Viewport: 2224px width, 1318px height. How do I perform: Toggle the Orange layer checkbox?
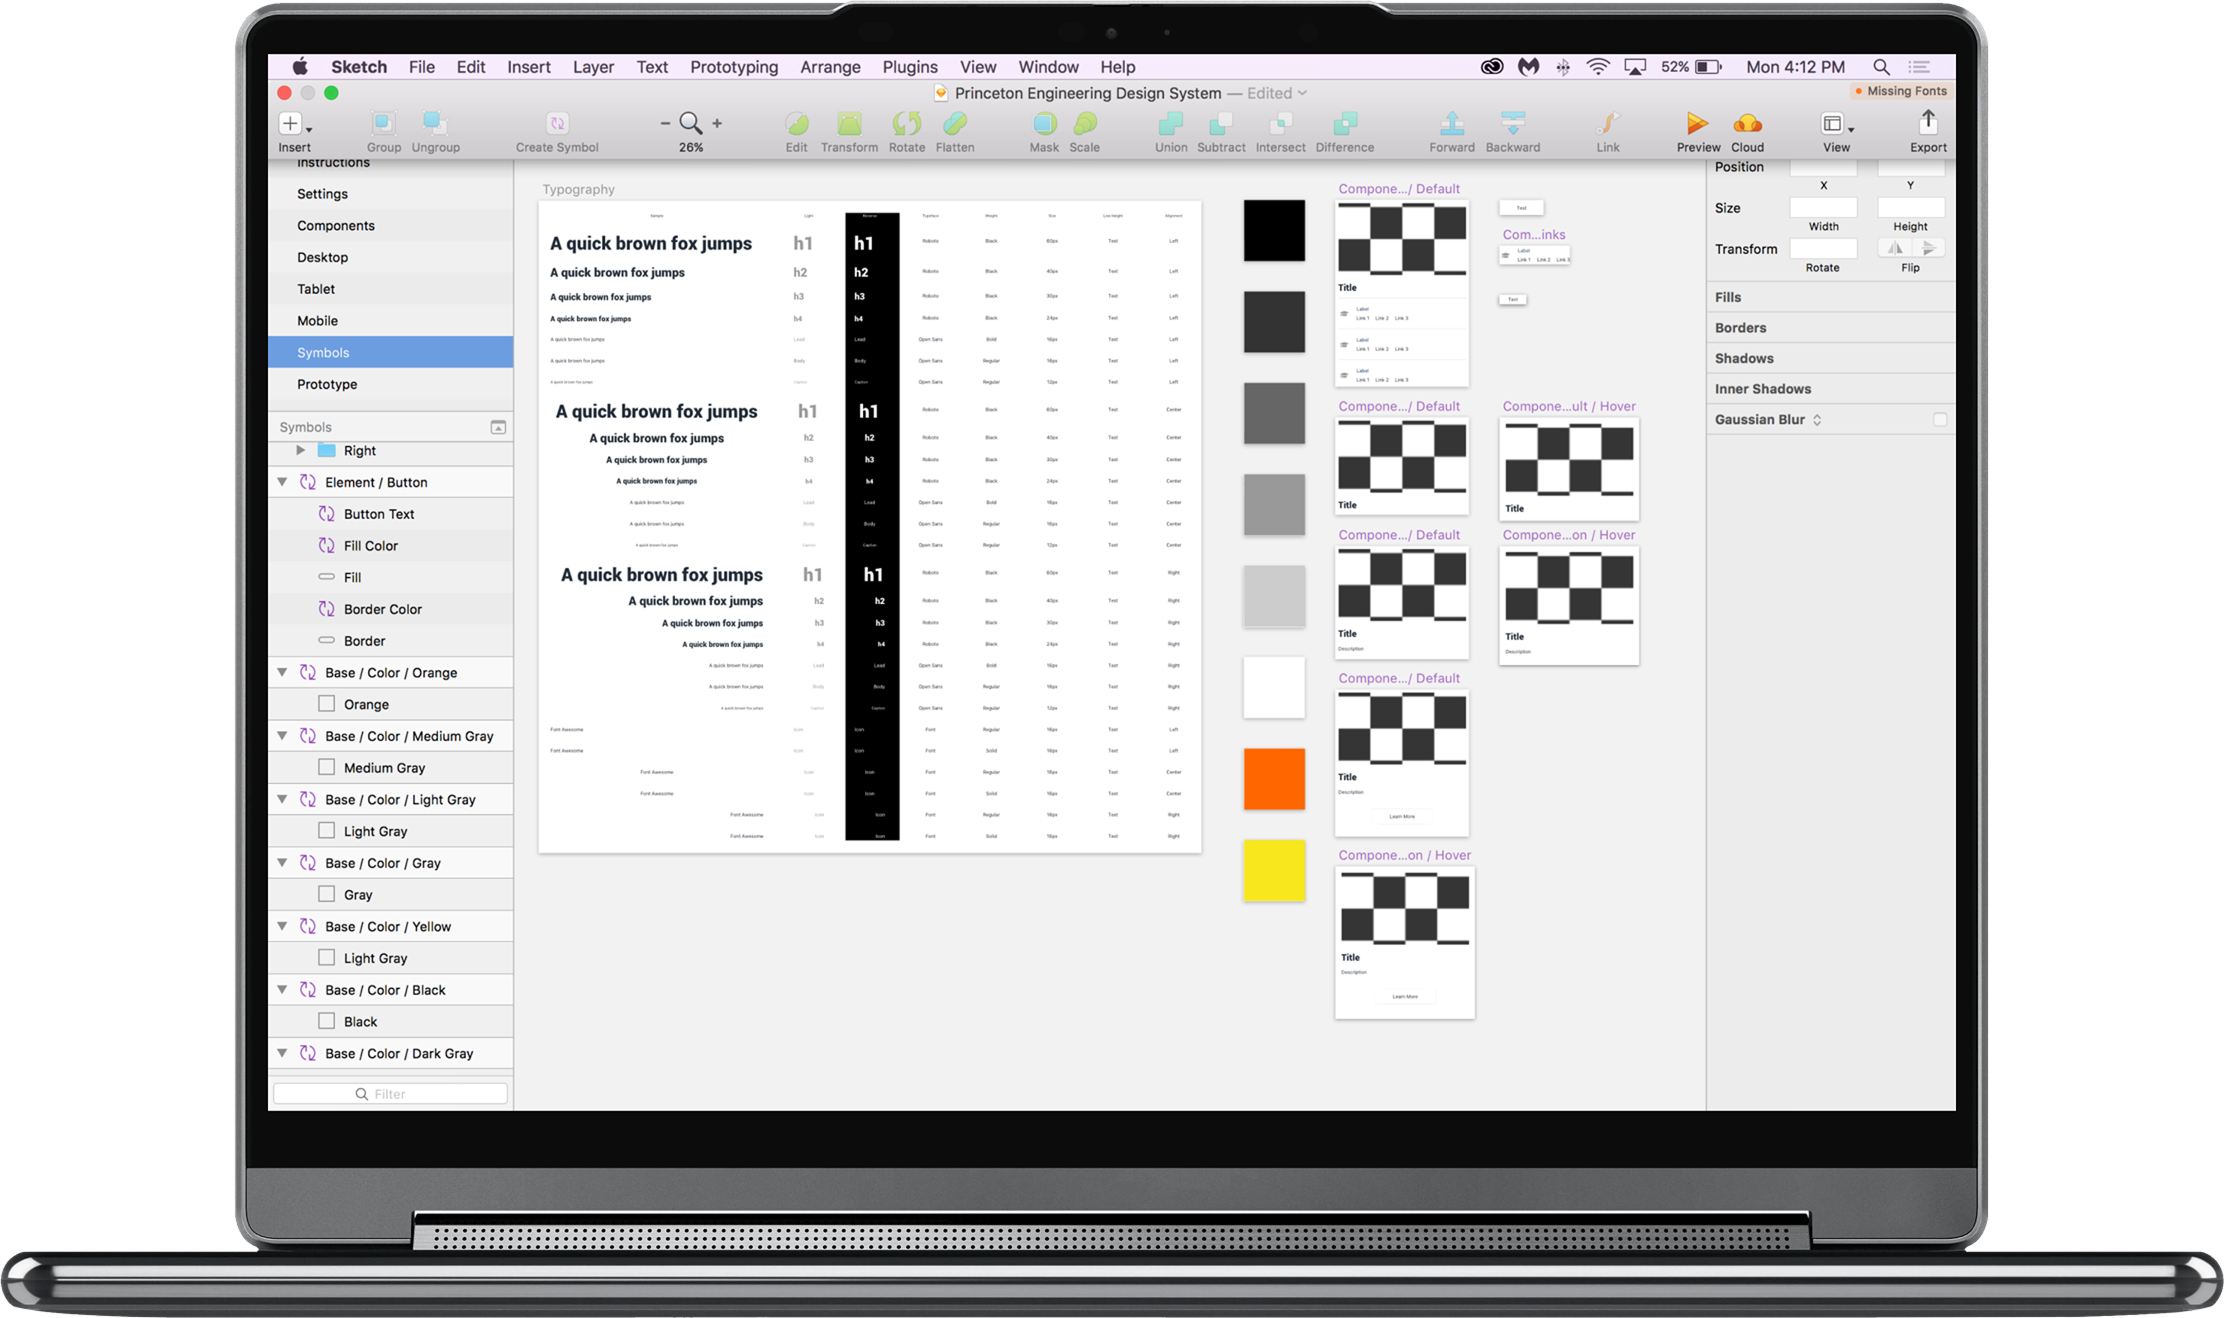click(x=326, y=704)
